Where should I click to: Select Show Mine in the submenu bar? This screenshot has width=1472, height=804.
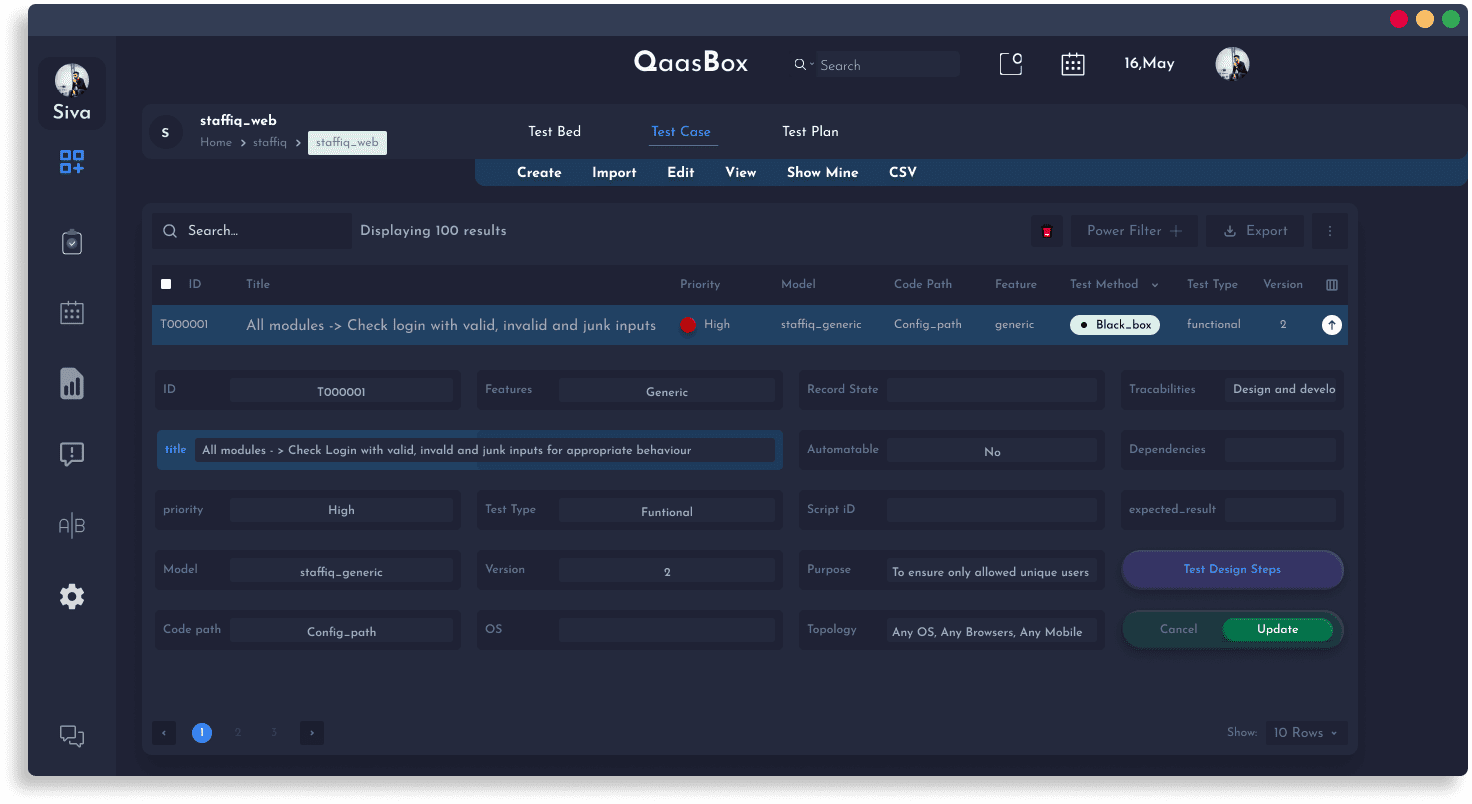pyautogui.click(x=822, y=172)
